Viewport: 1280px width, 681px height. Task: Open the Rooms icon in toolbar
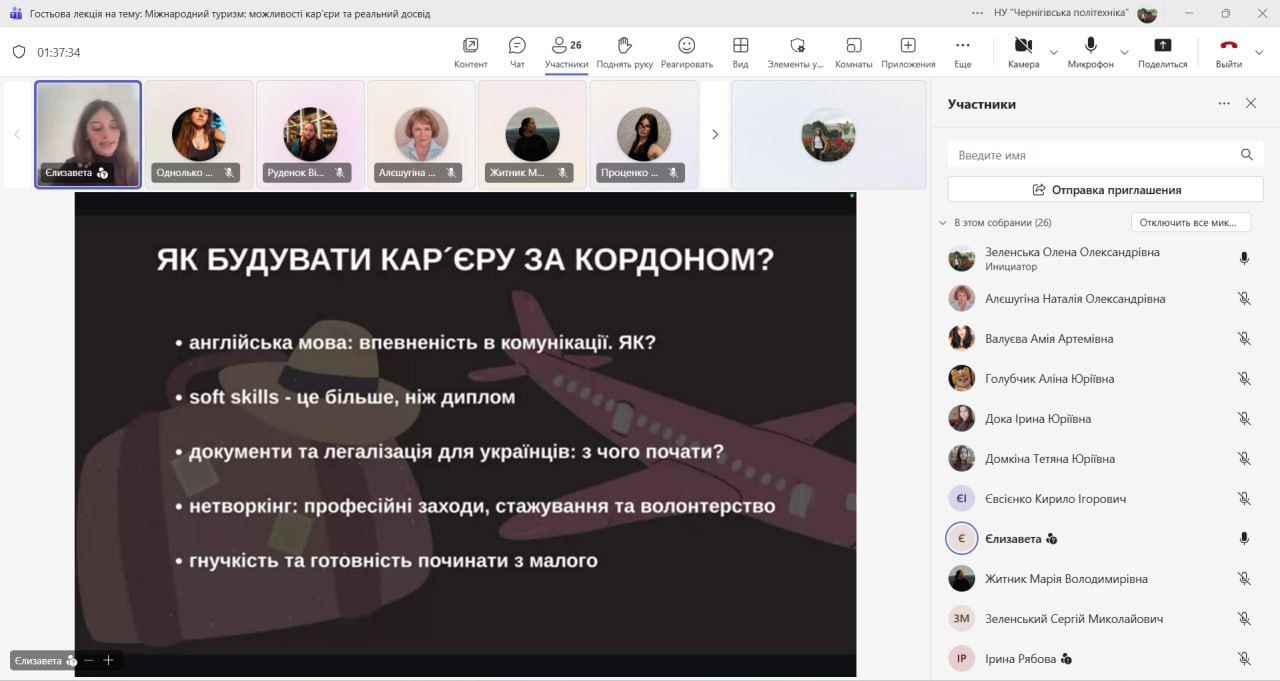pyautogui.click(x=853, y=46)
